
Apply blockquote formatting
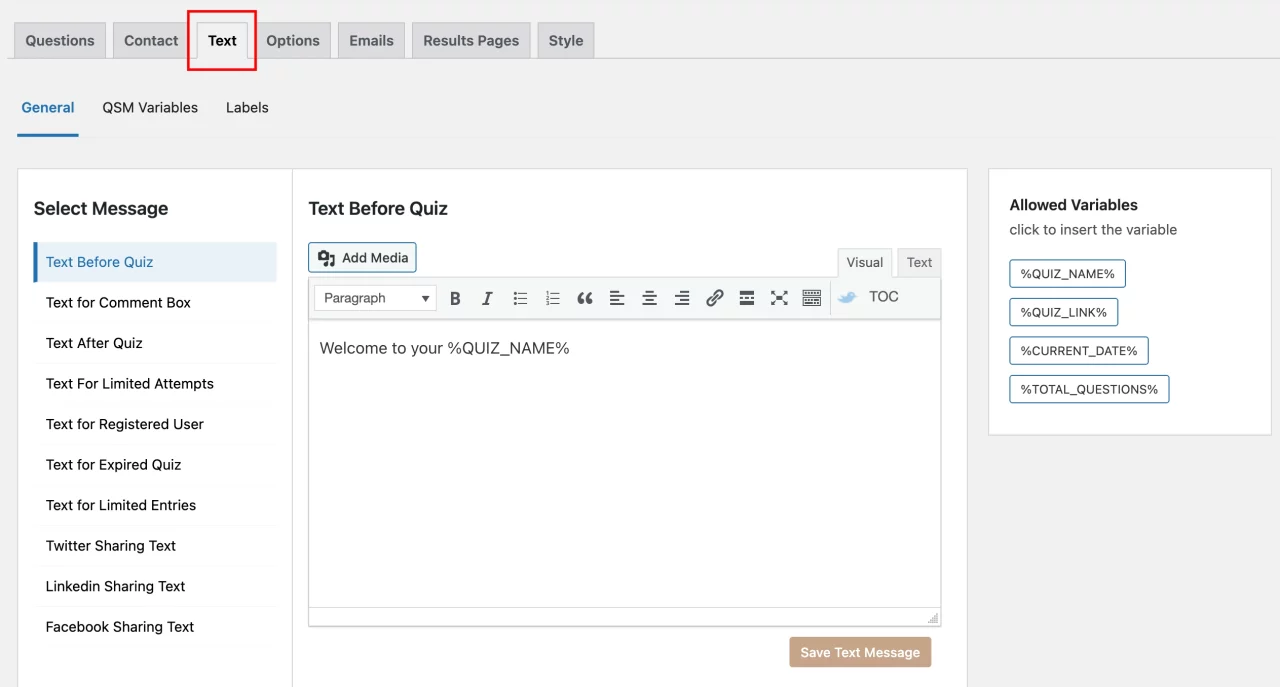pyautogui.click(x=585, y=297)
